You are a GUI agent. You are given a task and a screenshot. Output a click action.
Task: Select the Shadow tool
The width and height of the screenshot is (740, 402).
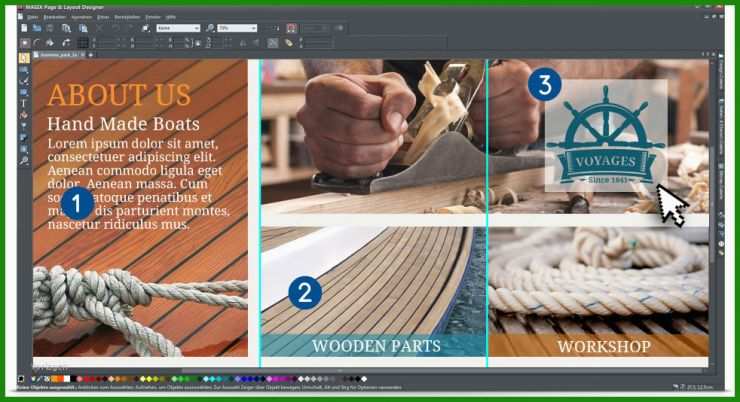24,138
